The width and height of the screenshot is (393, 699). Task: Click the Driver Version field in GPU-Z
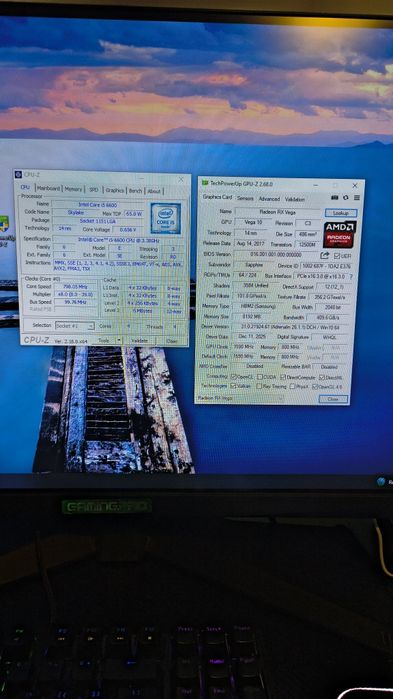[x=291, y=327]
